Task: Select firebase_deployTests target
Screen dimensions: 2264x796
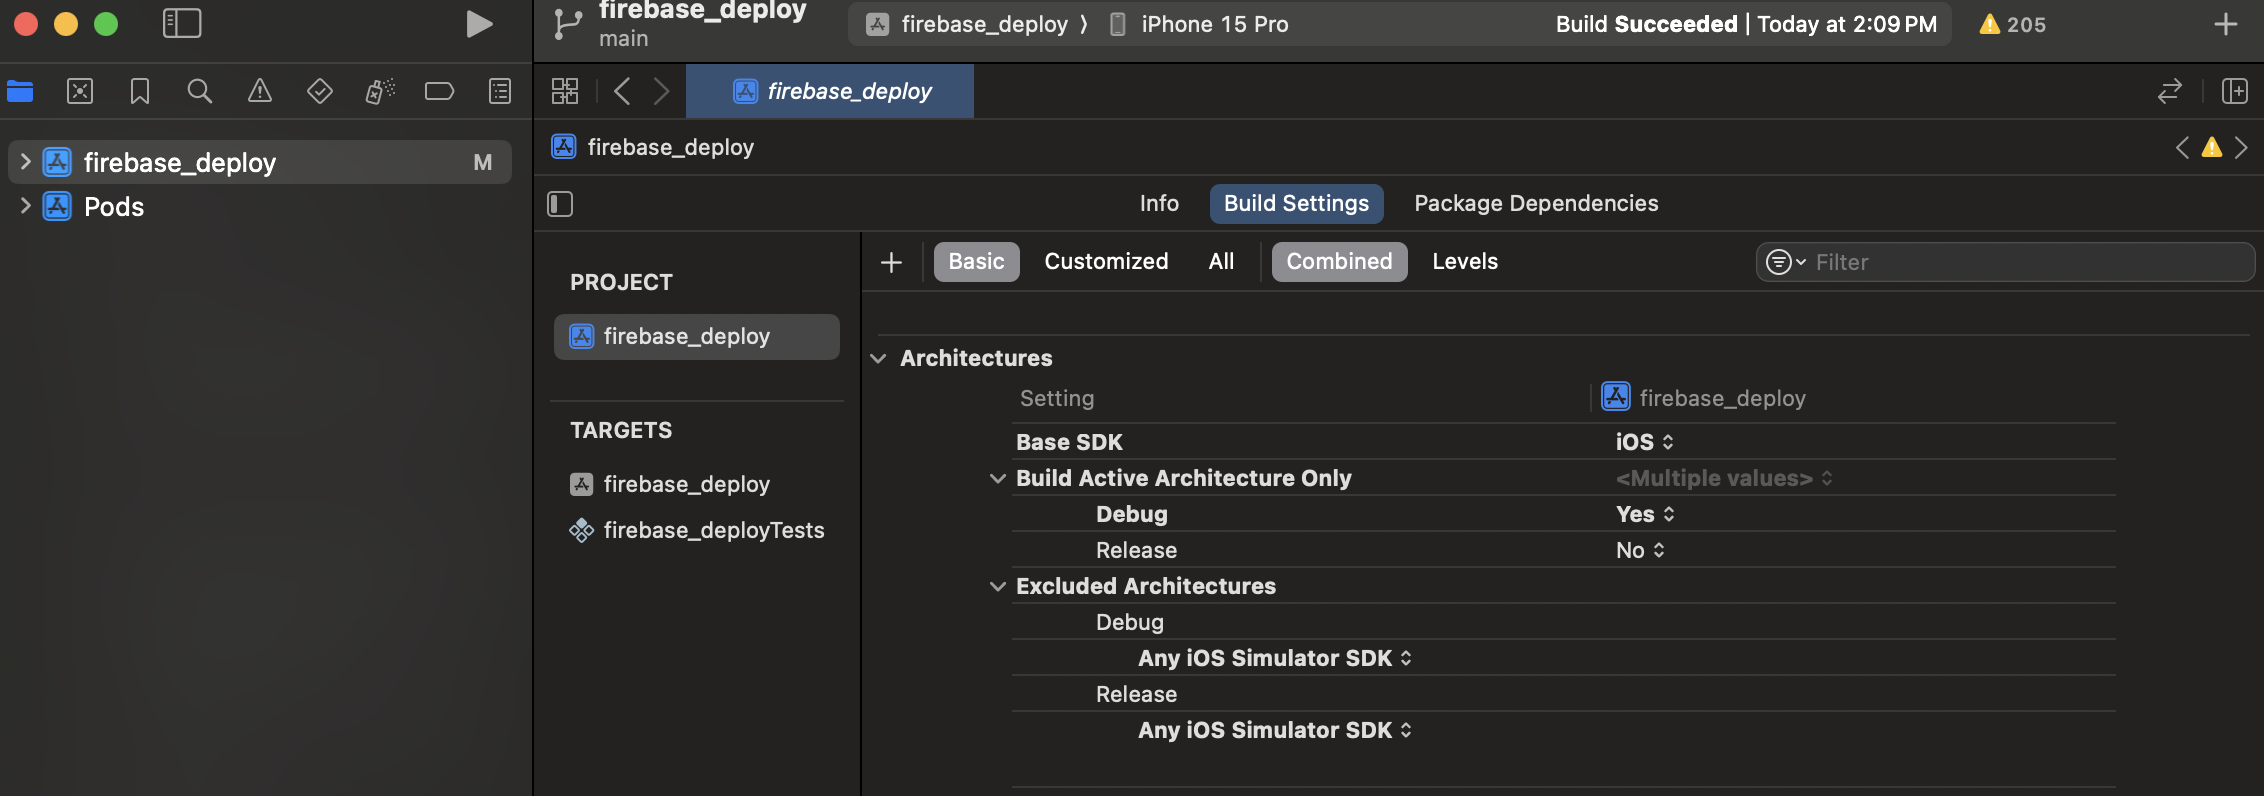Action: [697, 531]
